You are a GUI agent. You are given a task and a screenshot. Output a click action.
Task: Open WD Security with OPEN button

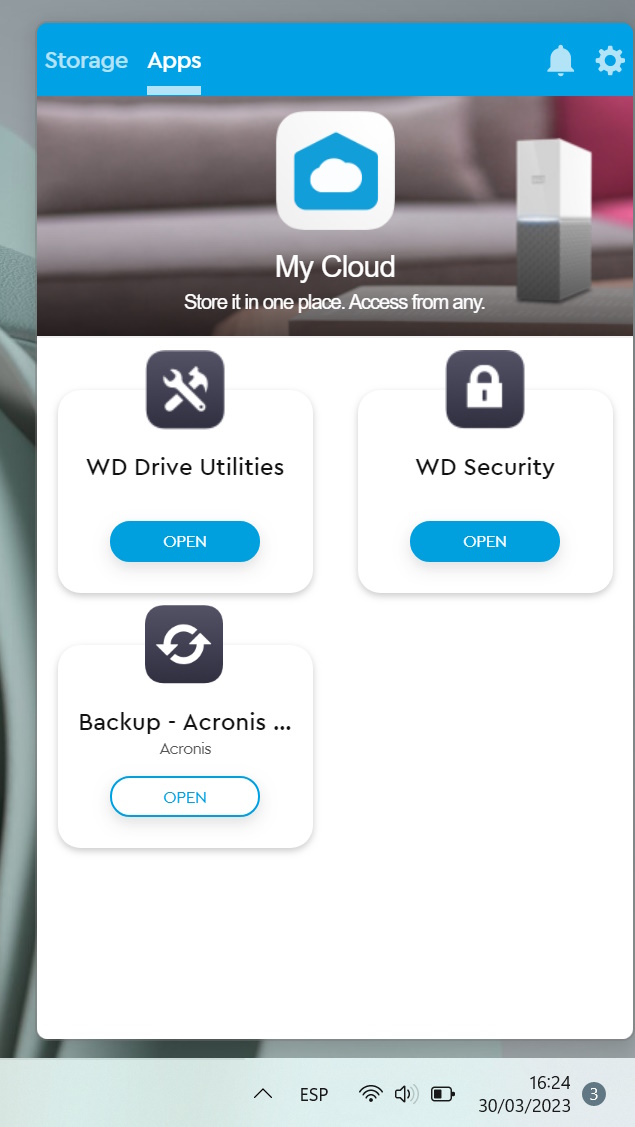(485, 541)
